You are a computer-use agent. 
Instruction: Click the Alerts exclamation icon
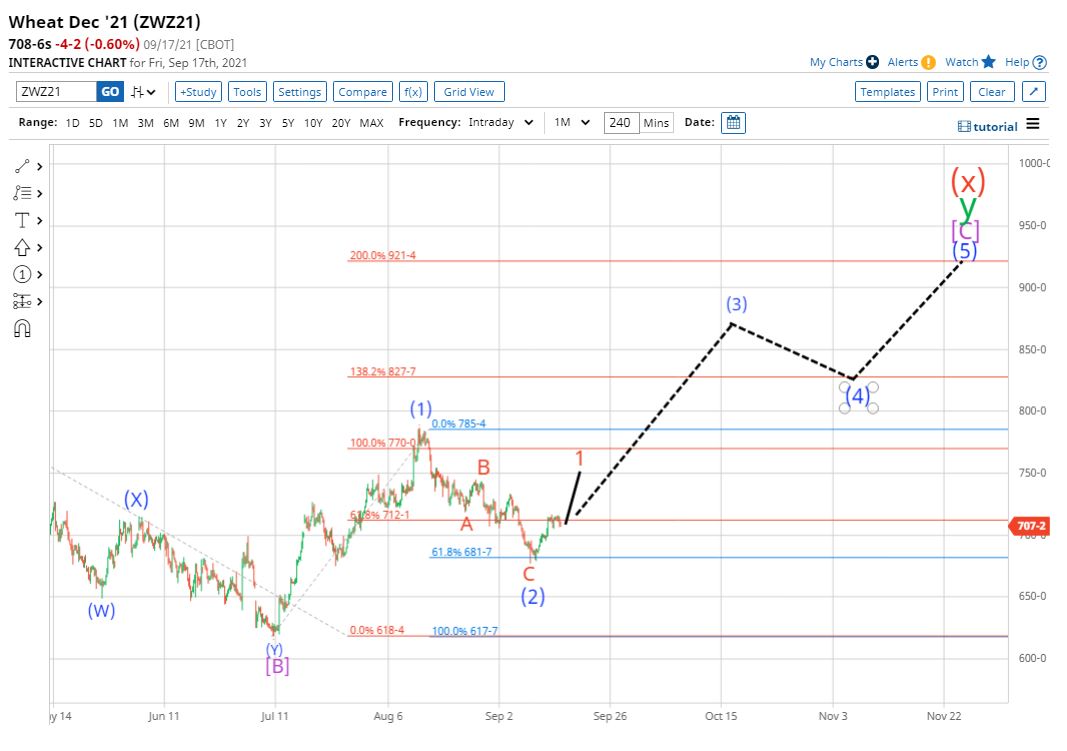pos(928,63)
